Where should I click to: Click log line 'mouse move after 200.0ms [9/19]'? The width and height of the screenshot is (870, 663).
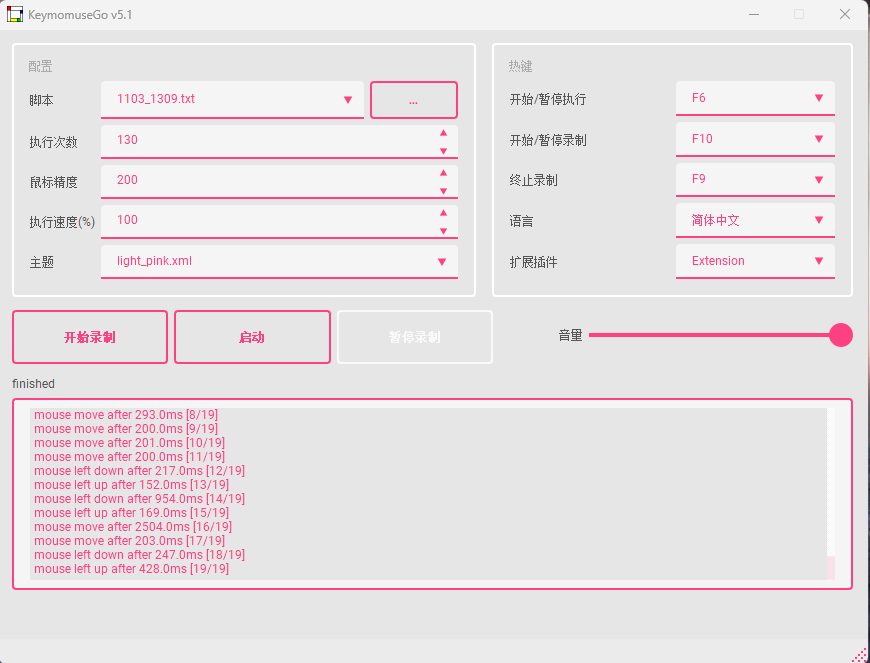tap(126, 429)
